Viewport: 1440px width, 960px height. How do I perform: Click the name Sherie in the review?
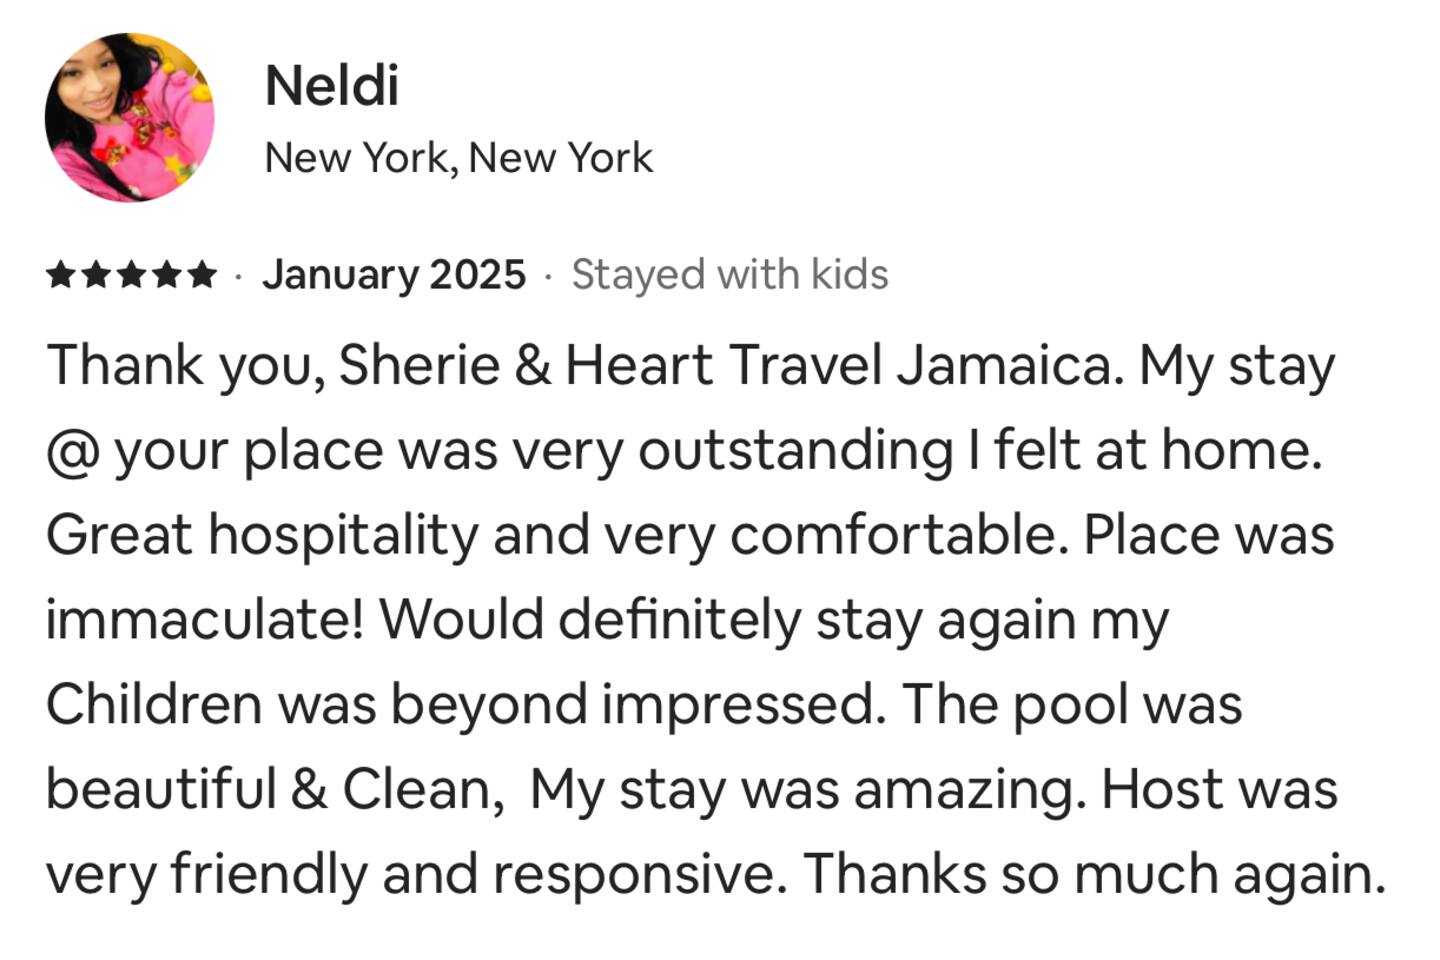[x=419, y=365]
